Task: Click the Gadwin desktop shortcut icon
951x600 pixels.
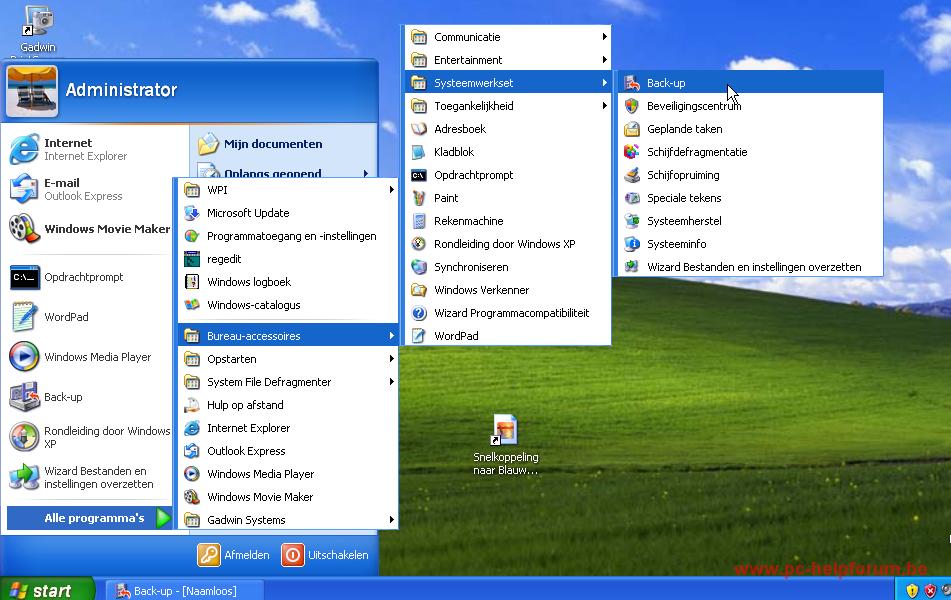Action: [x=38, y=22]
